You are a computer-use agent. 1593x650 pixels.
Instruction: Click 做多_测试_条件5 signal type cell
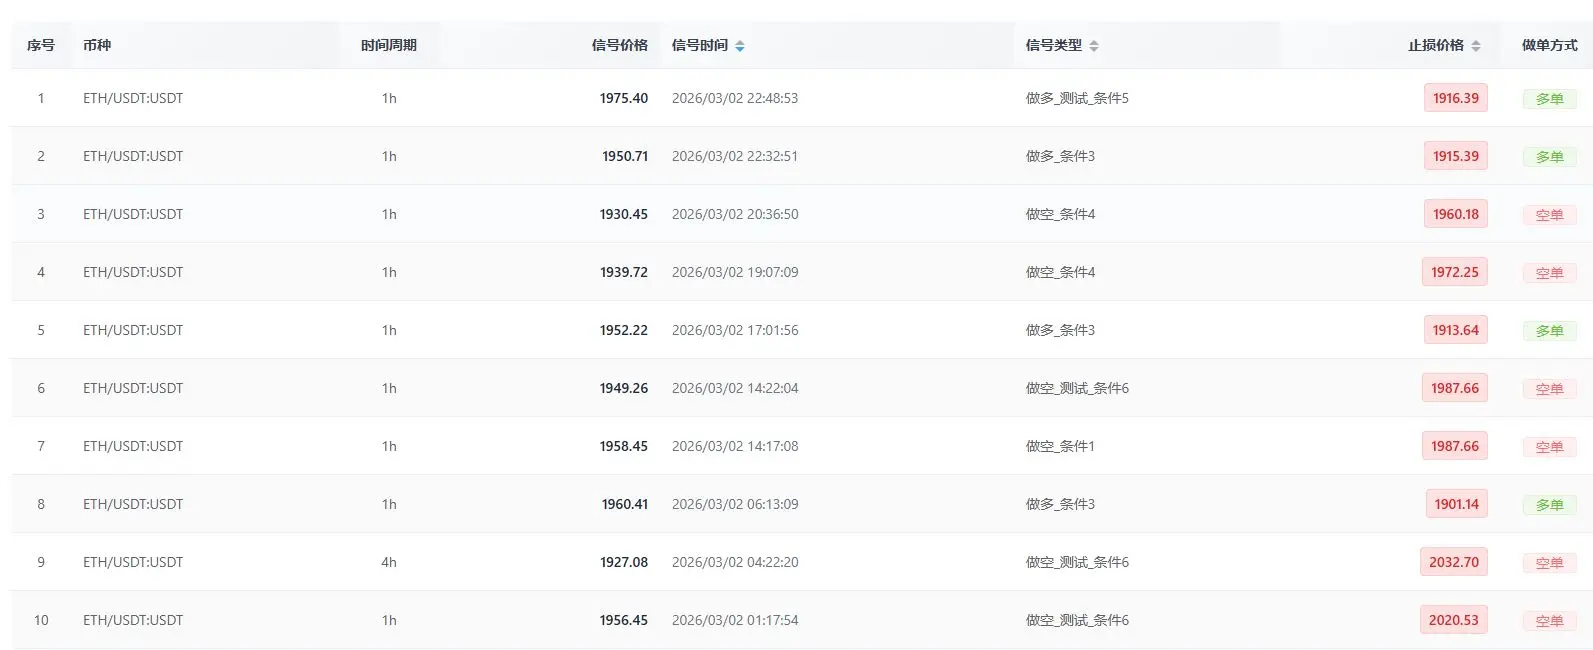(1077, 98)
